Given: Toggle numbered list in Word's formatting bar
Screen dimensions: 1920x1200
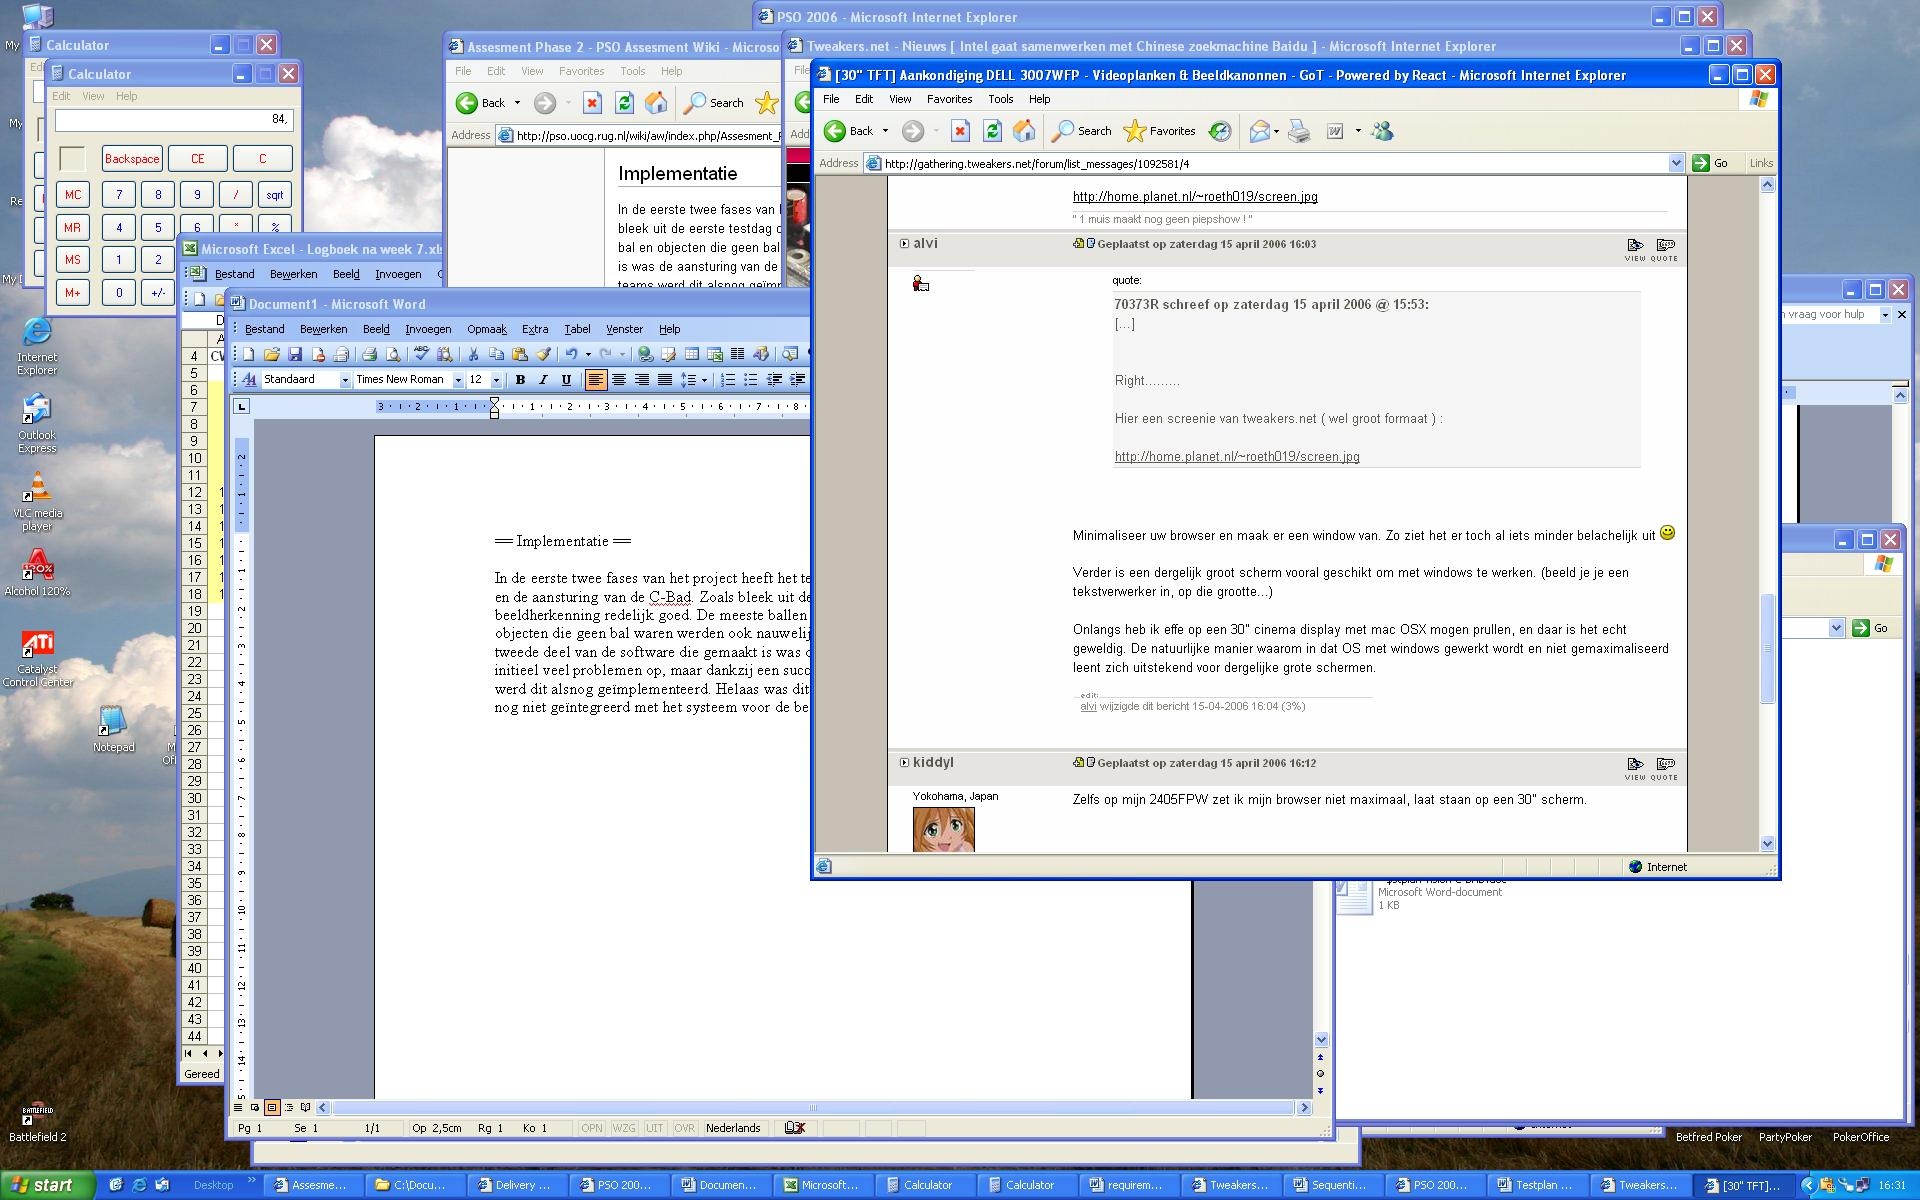Looking at the screenshot, I should point(728,380).
